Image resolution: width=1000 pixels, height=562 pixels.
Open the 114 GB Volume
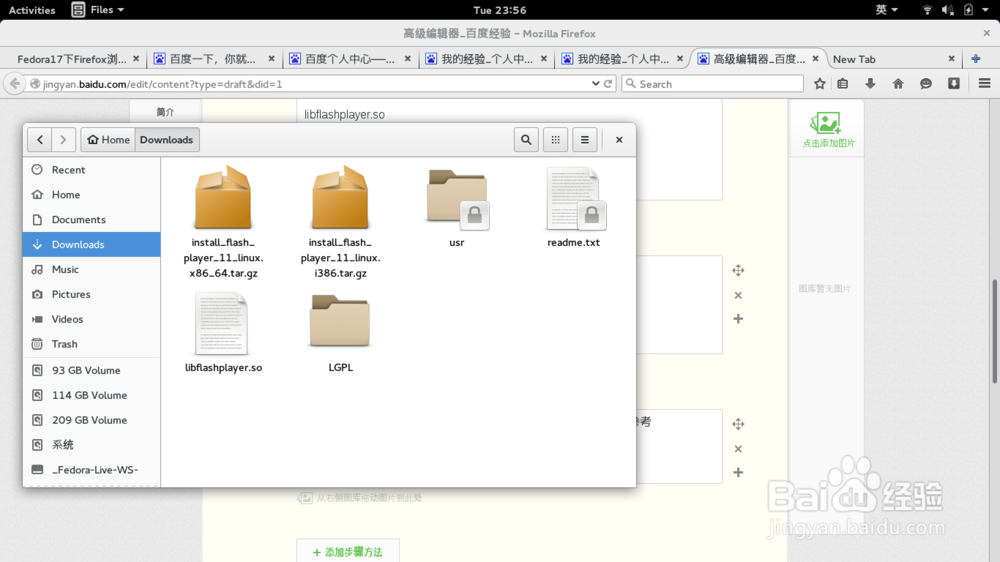coord(92,395)
